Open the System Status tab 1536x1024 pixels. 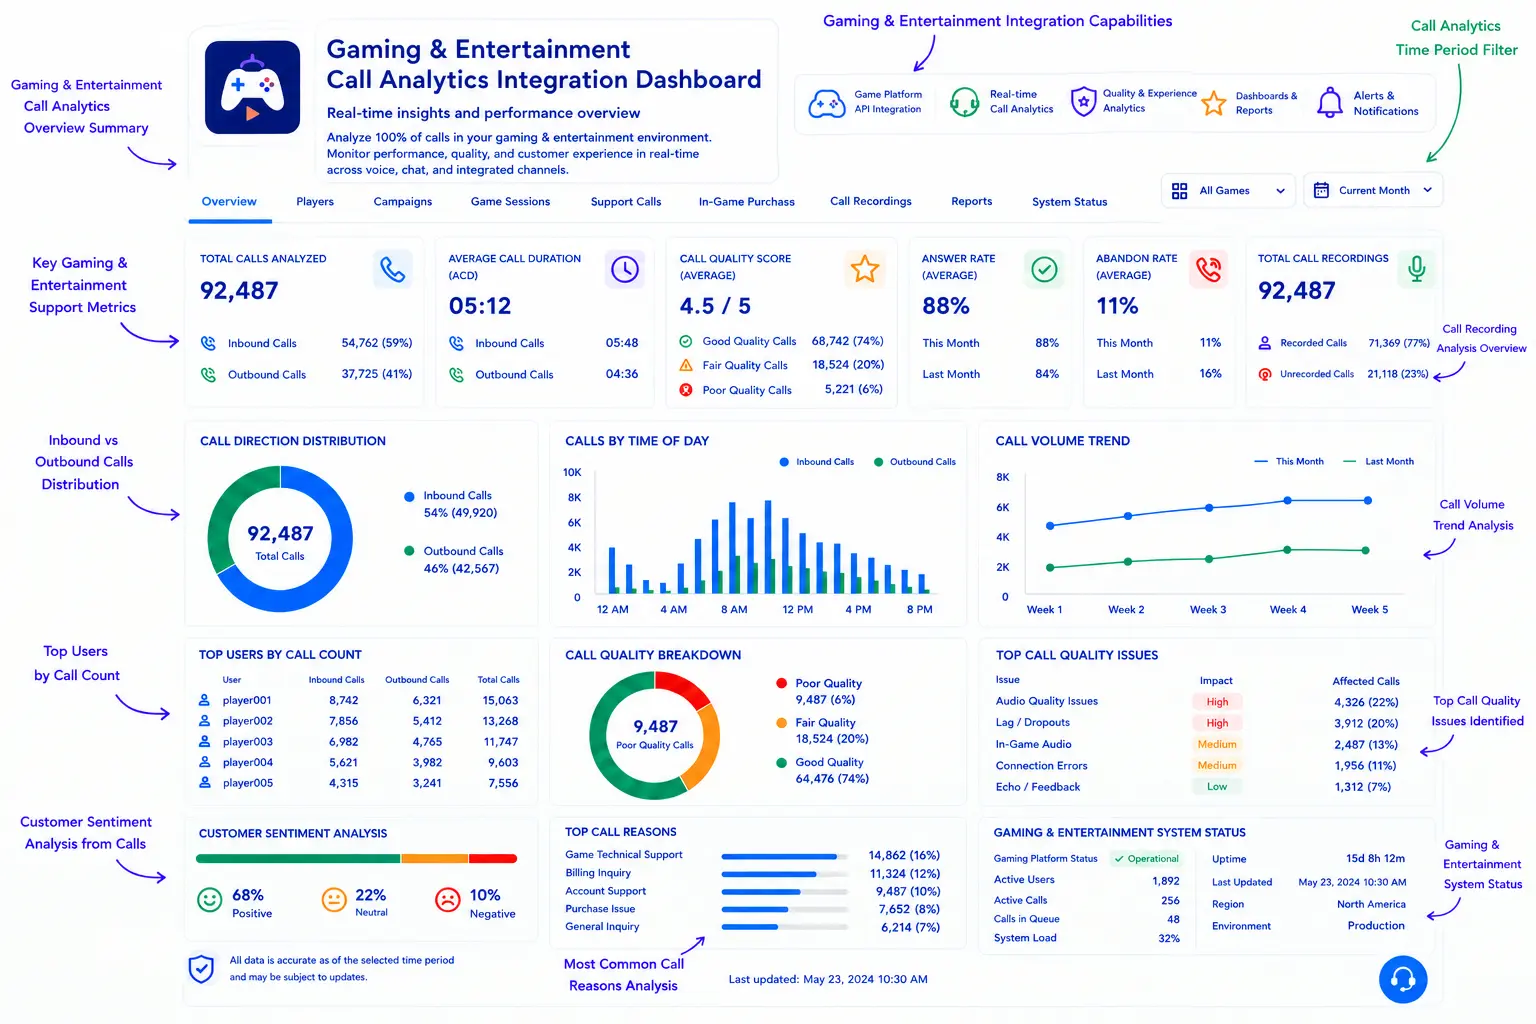click(1070, 202)
